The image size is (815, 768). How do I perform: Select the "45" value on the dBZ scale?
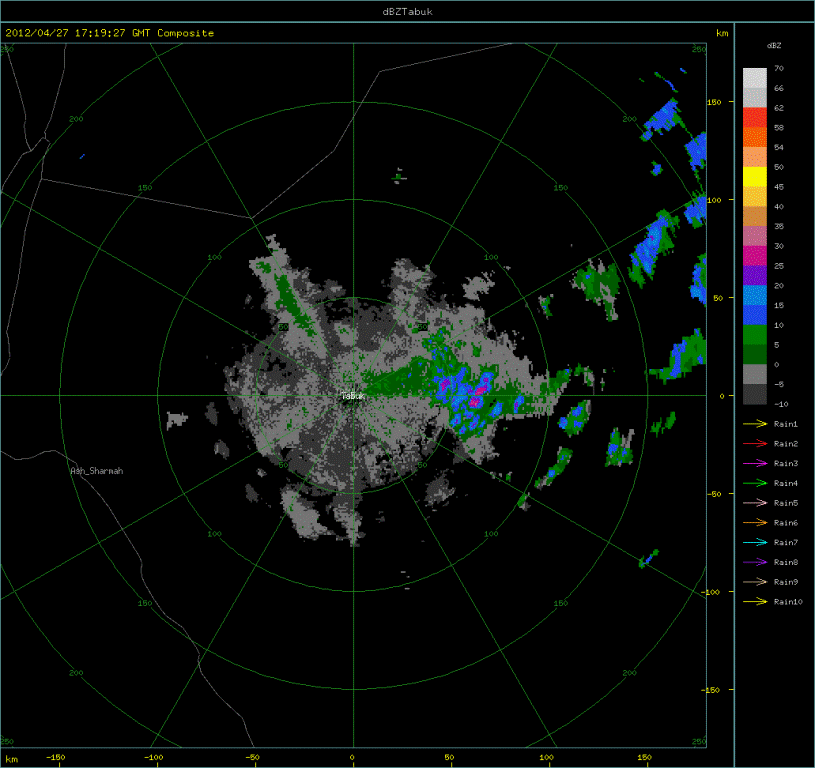click(779, 187)
